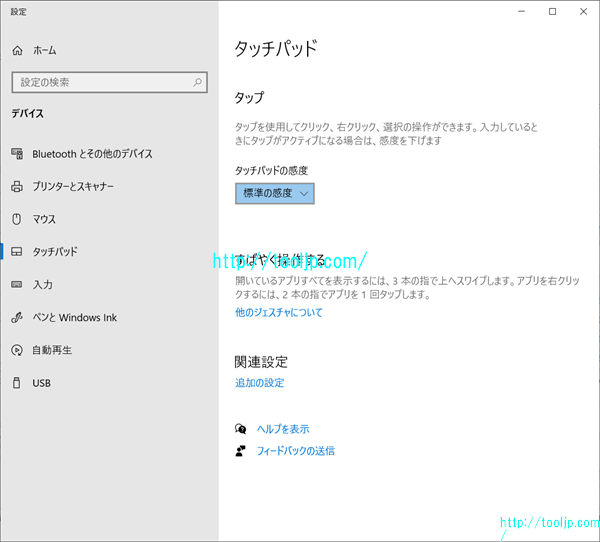Image resolution: width=600 pixels, height=542 pixels.
Task: Click the USB drive icon
Action: pos(16,382)
